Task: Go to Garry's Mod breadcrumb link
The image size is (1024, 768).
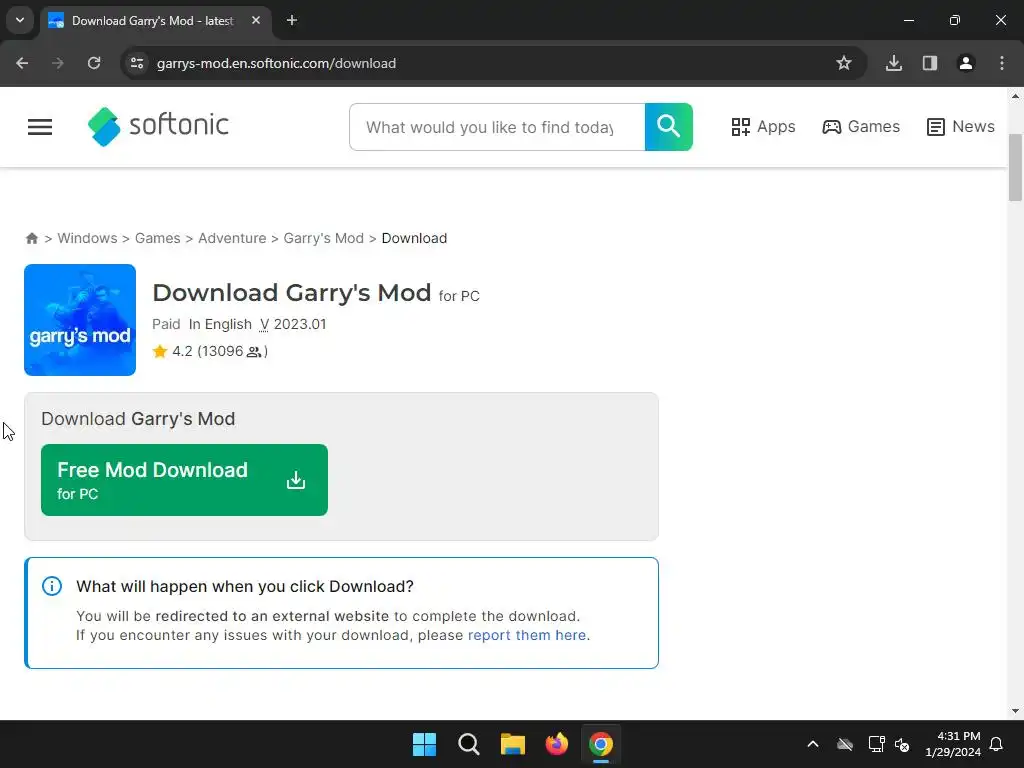Action: coord(323,238)
